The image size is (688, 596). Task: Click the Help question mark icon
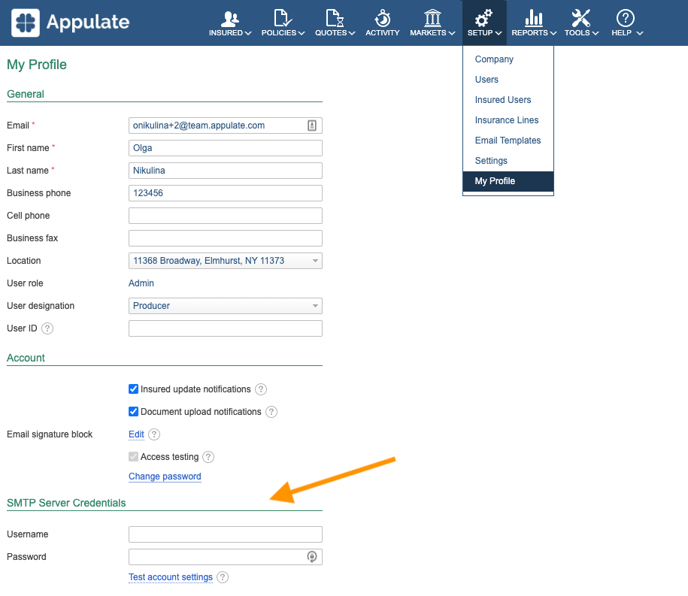(x=625, y=18)
